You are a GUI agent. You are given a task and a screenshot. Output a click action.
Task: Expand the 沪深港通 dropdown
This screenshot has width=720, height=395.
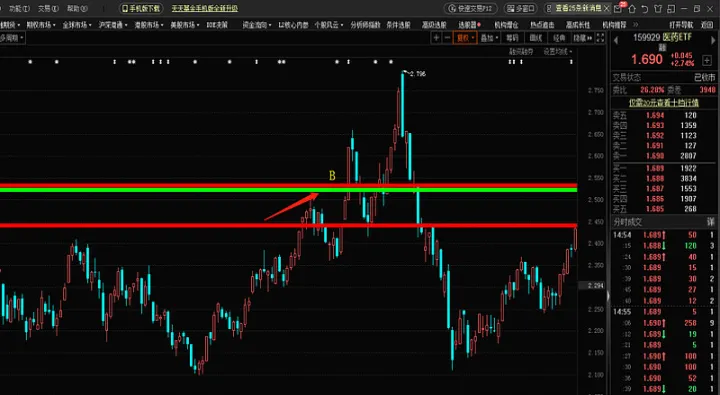112,25
